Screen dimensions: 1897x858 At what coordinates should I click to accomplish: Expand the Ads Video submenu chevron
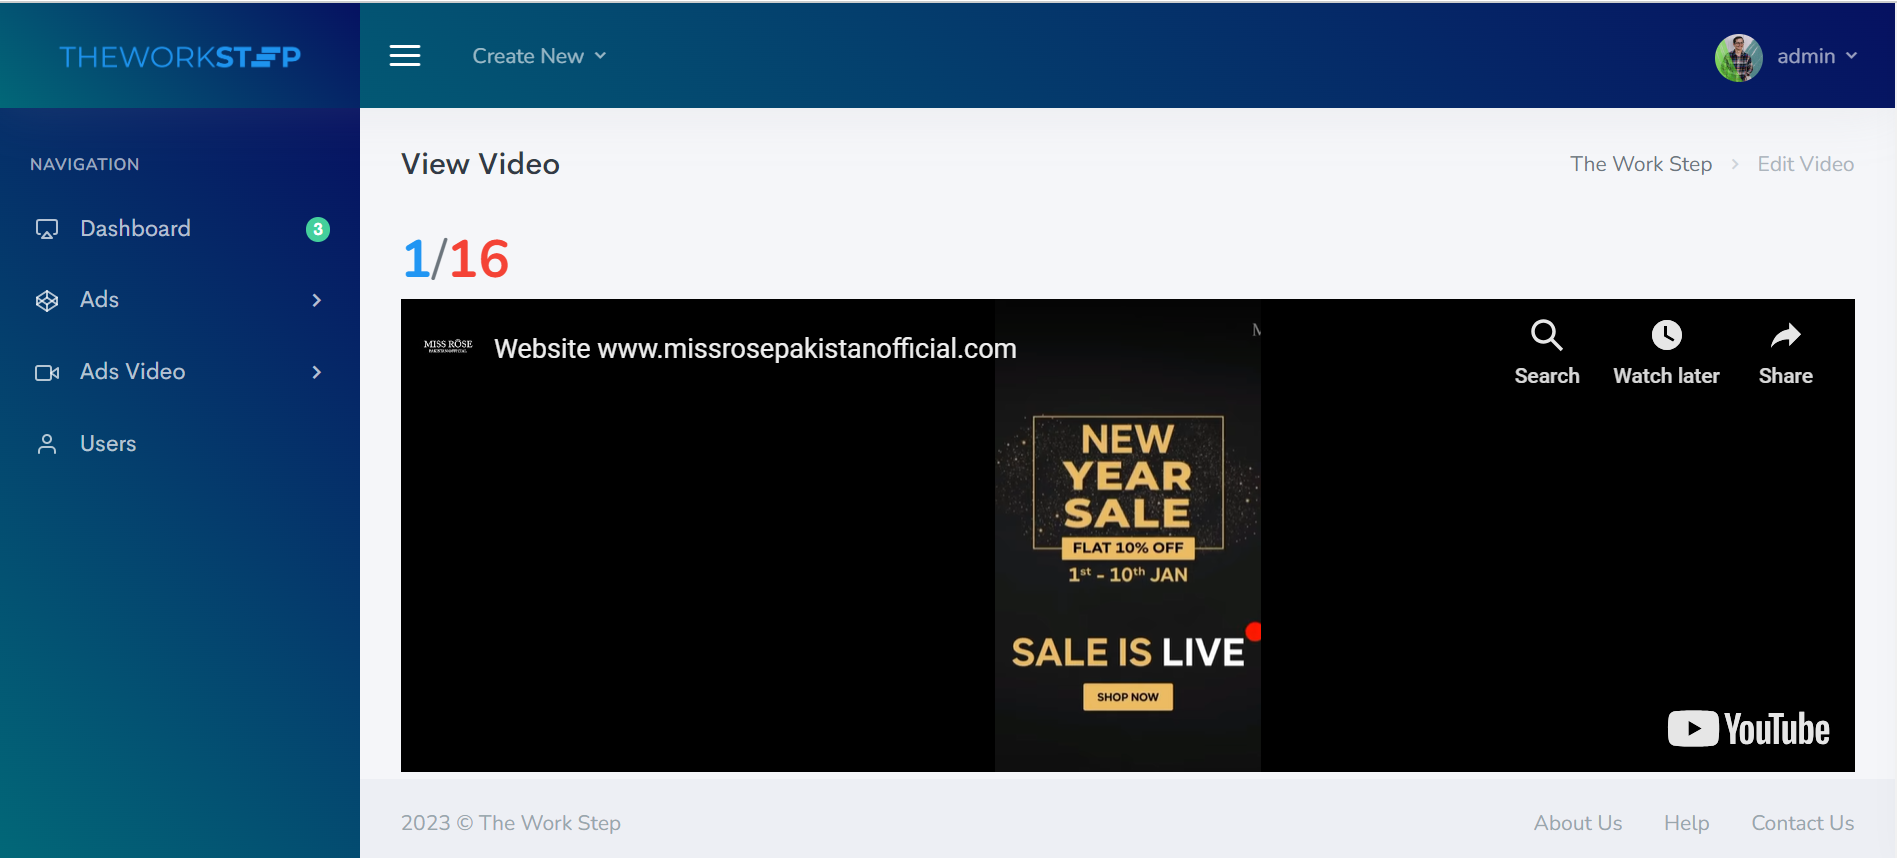pos(317,372)
